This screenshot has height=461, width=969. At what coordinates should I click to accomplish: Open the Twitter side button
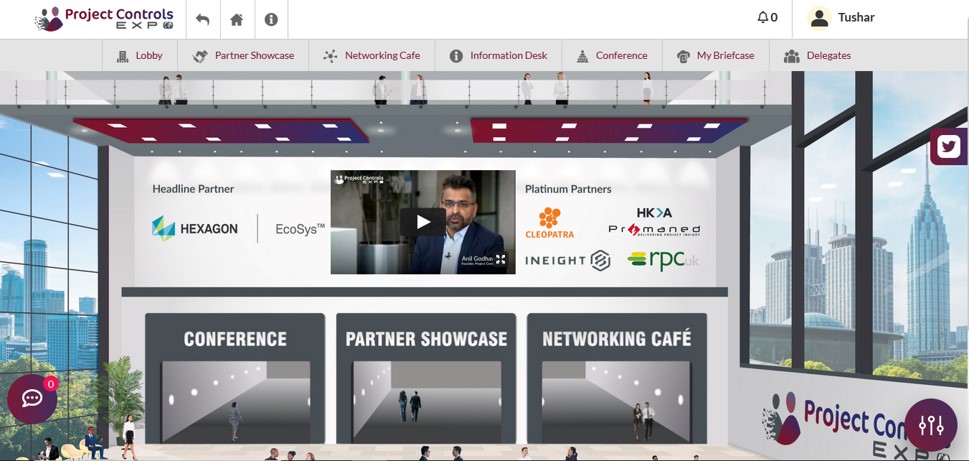(949, 146)
